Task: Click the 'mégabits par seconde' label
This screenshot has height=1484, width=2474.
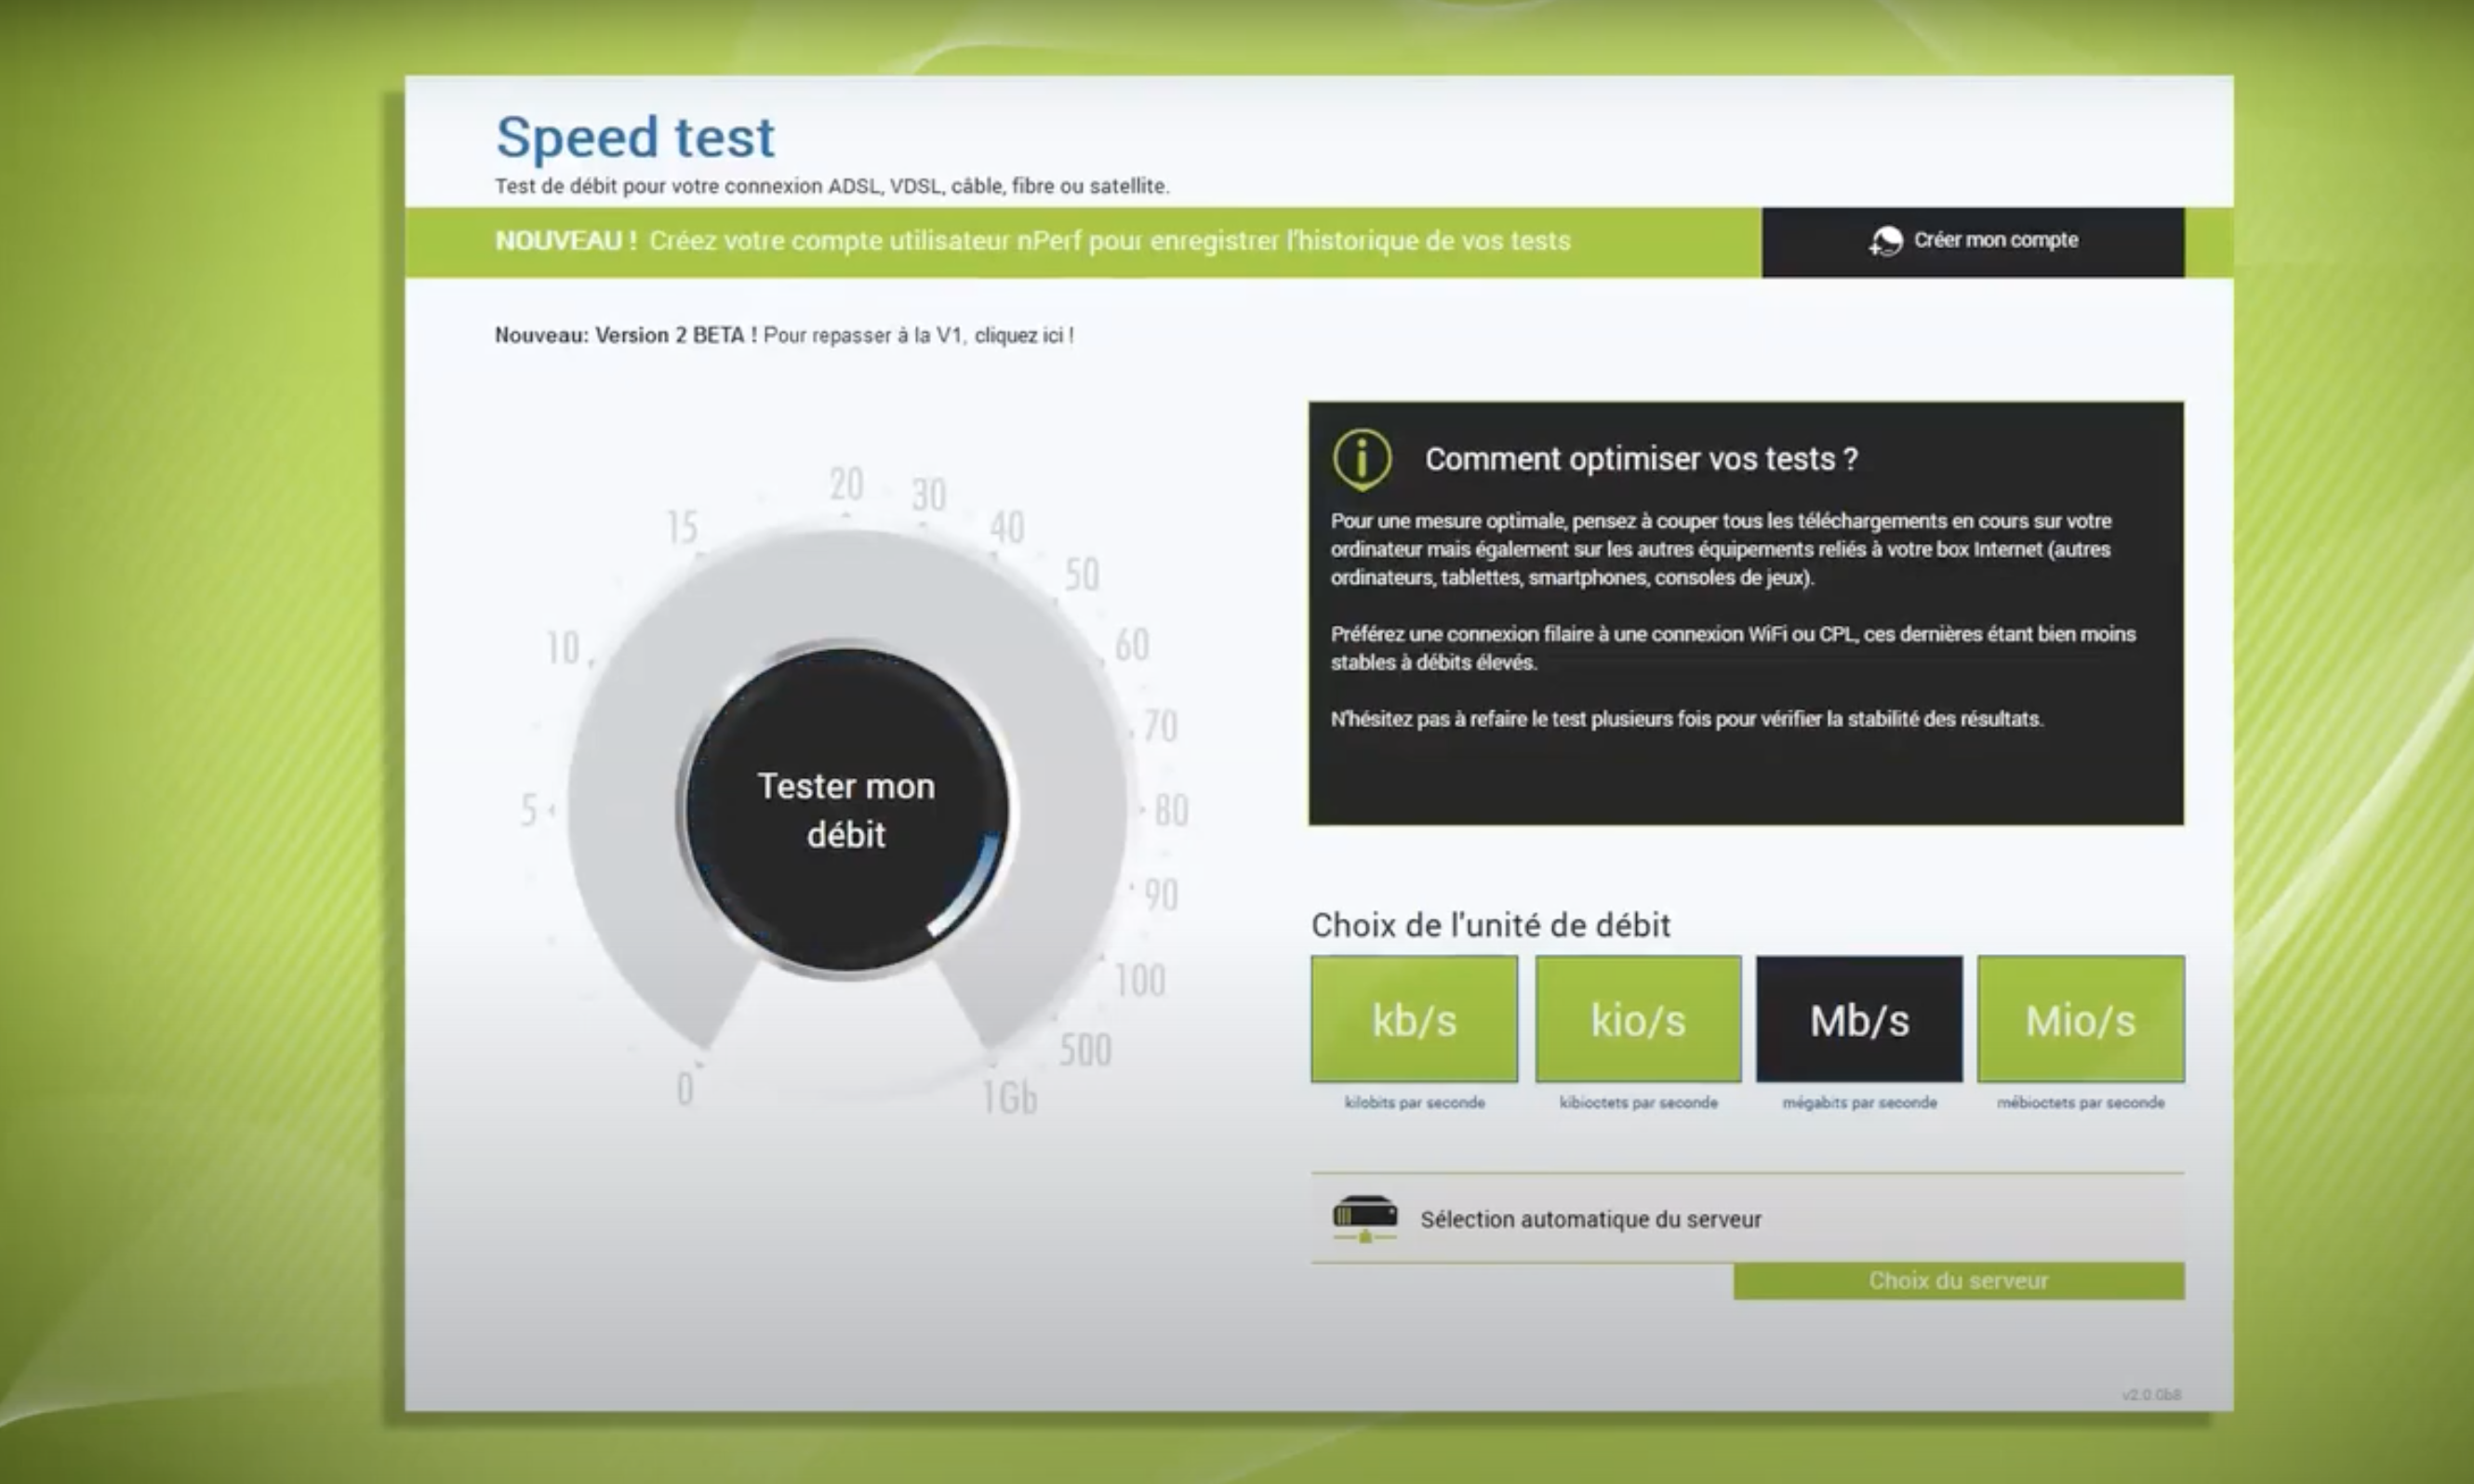Action: (x=1859, y=1102)
